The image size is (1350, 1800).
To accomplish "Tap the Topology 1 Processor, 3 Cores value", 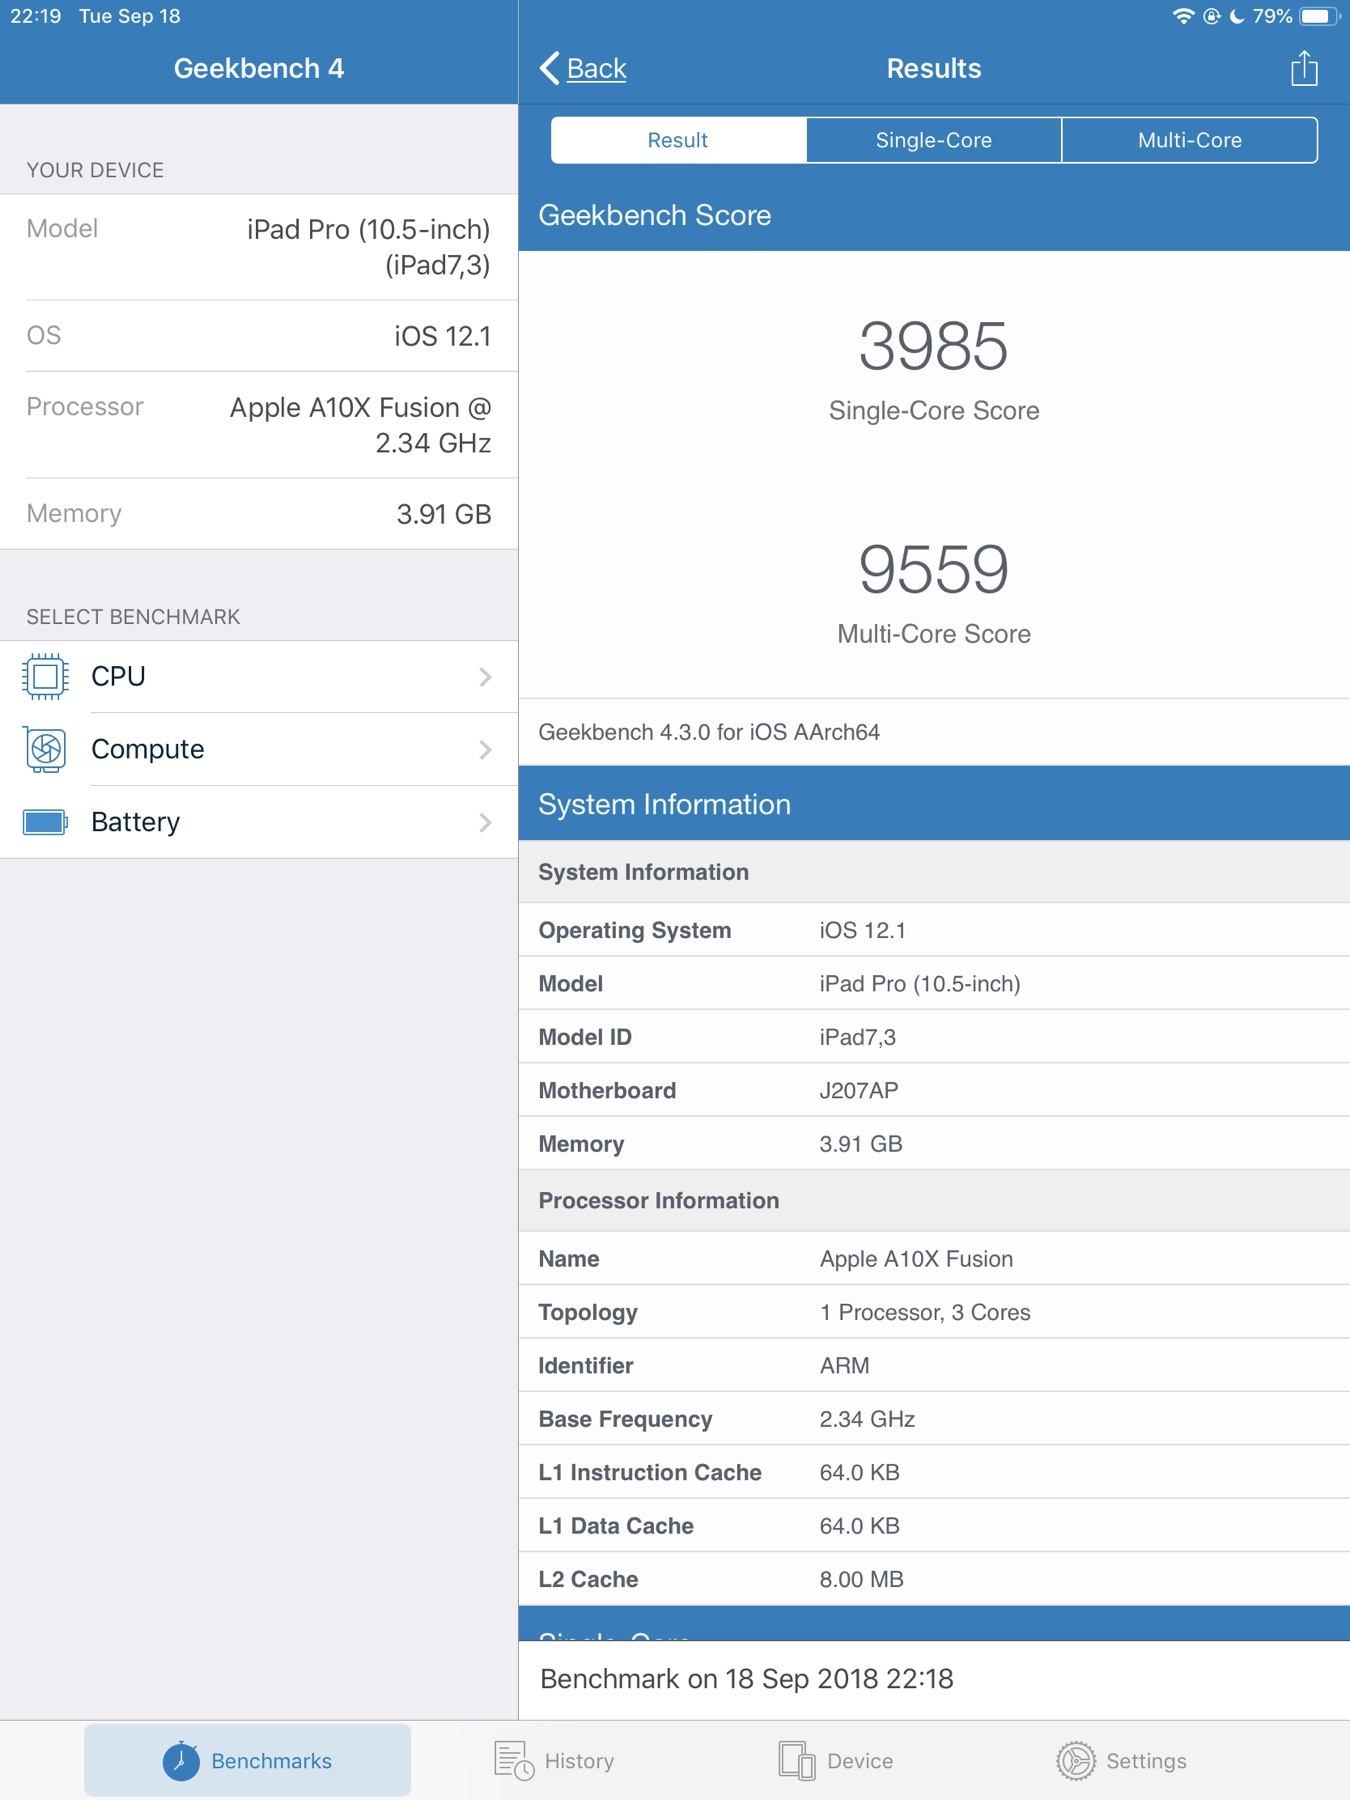I will 925,1312.
